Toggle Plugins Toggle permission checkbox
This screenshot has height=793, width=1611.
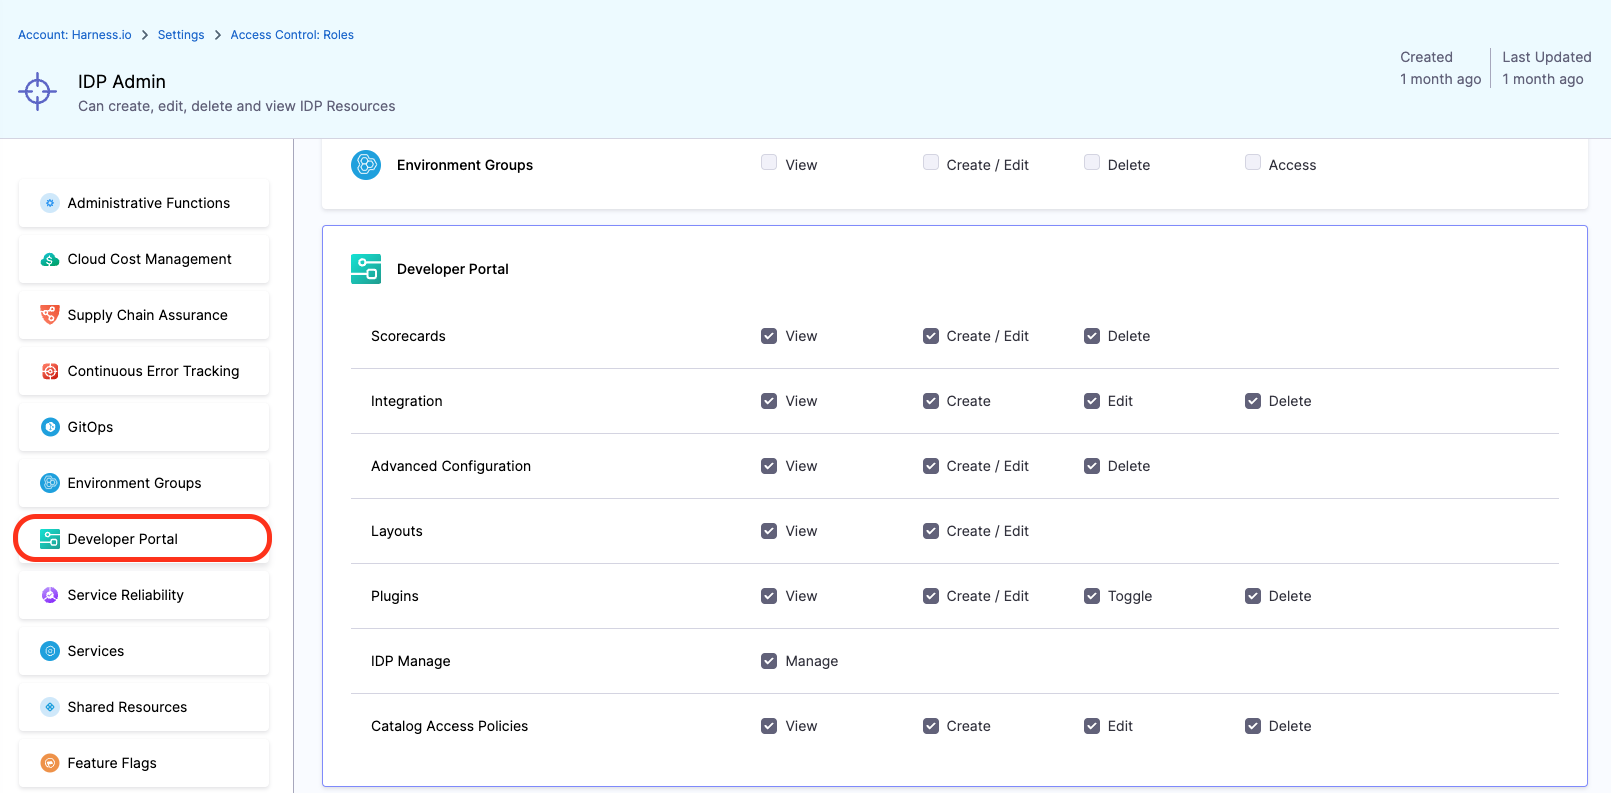pos(1092,596)
